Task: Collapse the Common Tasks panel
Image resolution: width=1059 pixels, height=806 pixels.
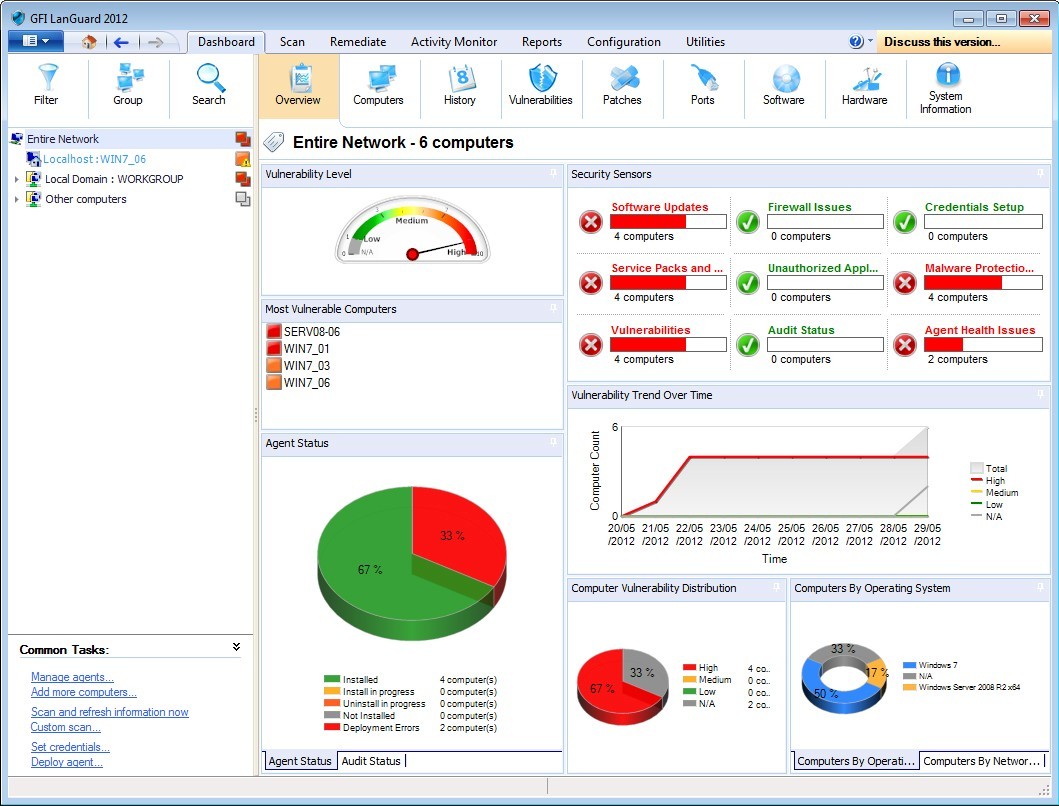Action: (236, 648)
